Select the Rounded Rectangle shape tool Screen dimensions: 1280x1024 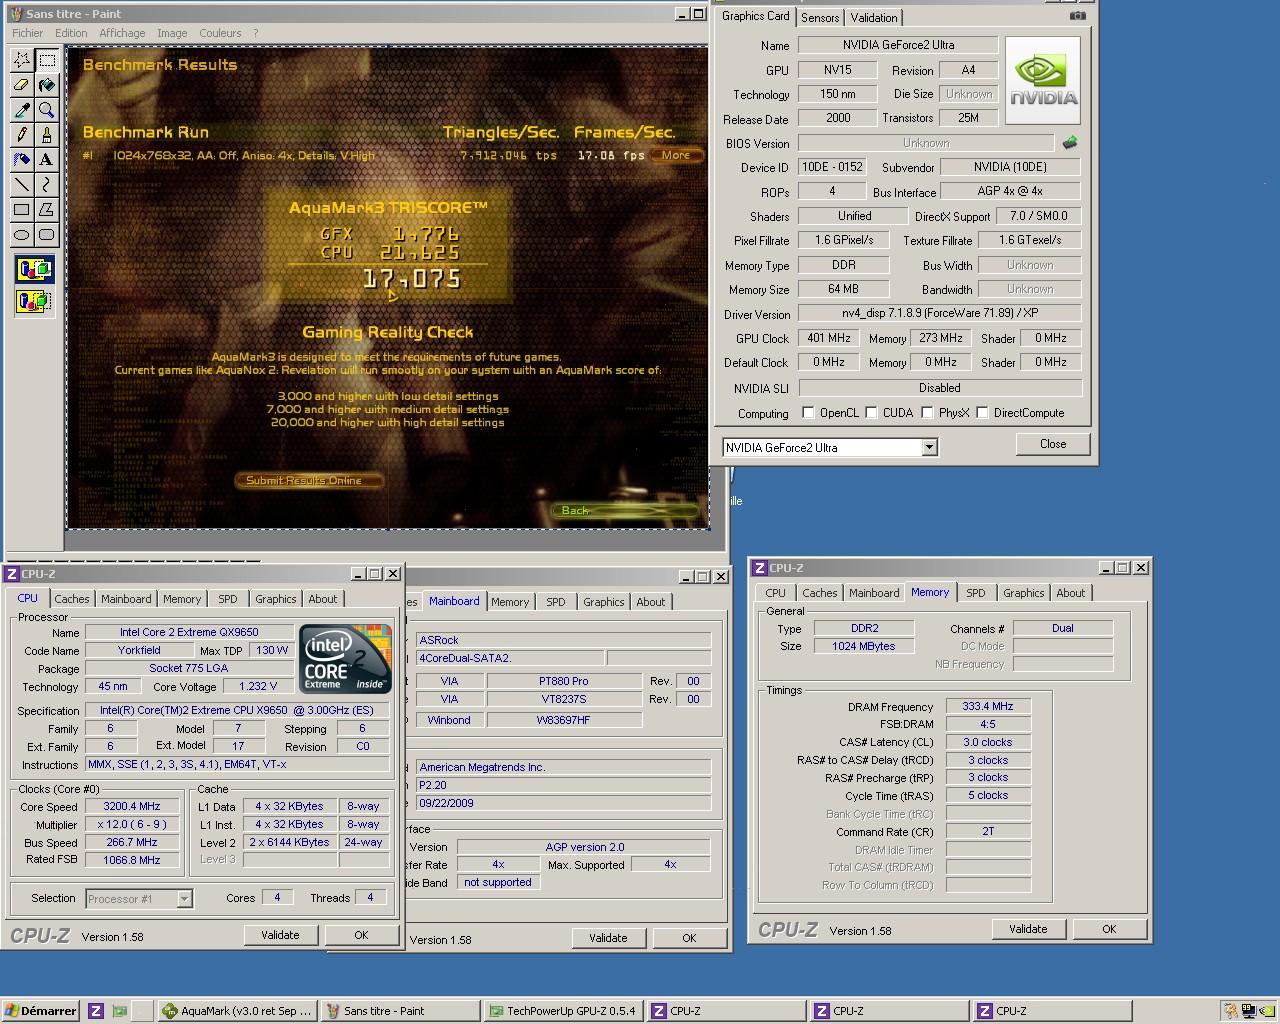46,235
